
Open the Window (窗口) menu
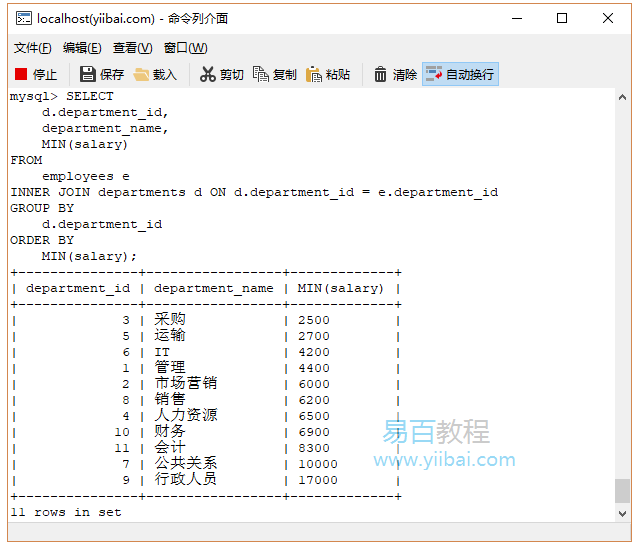185,48
